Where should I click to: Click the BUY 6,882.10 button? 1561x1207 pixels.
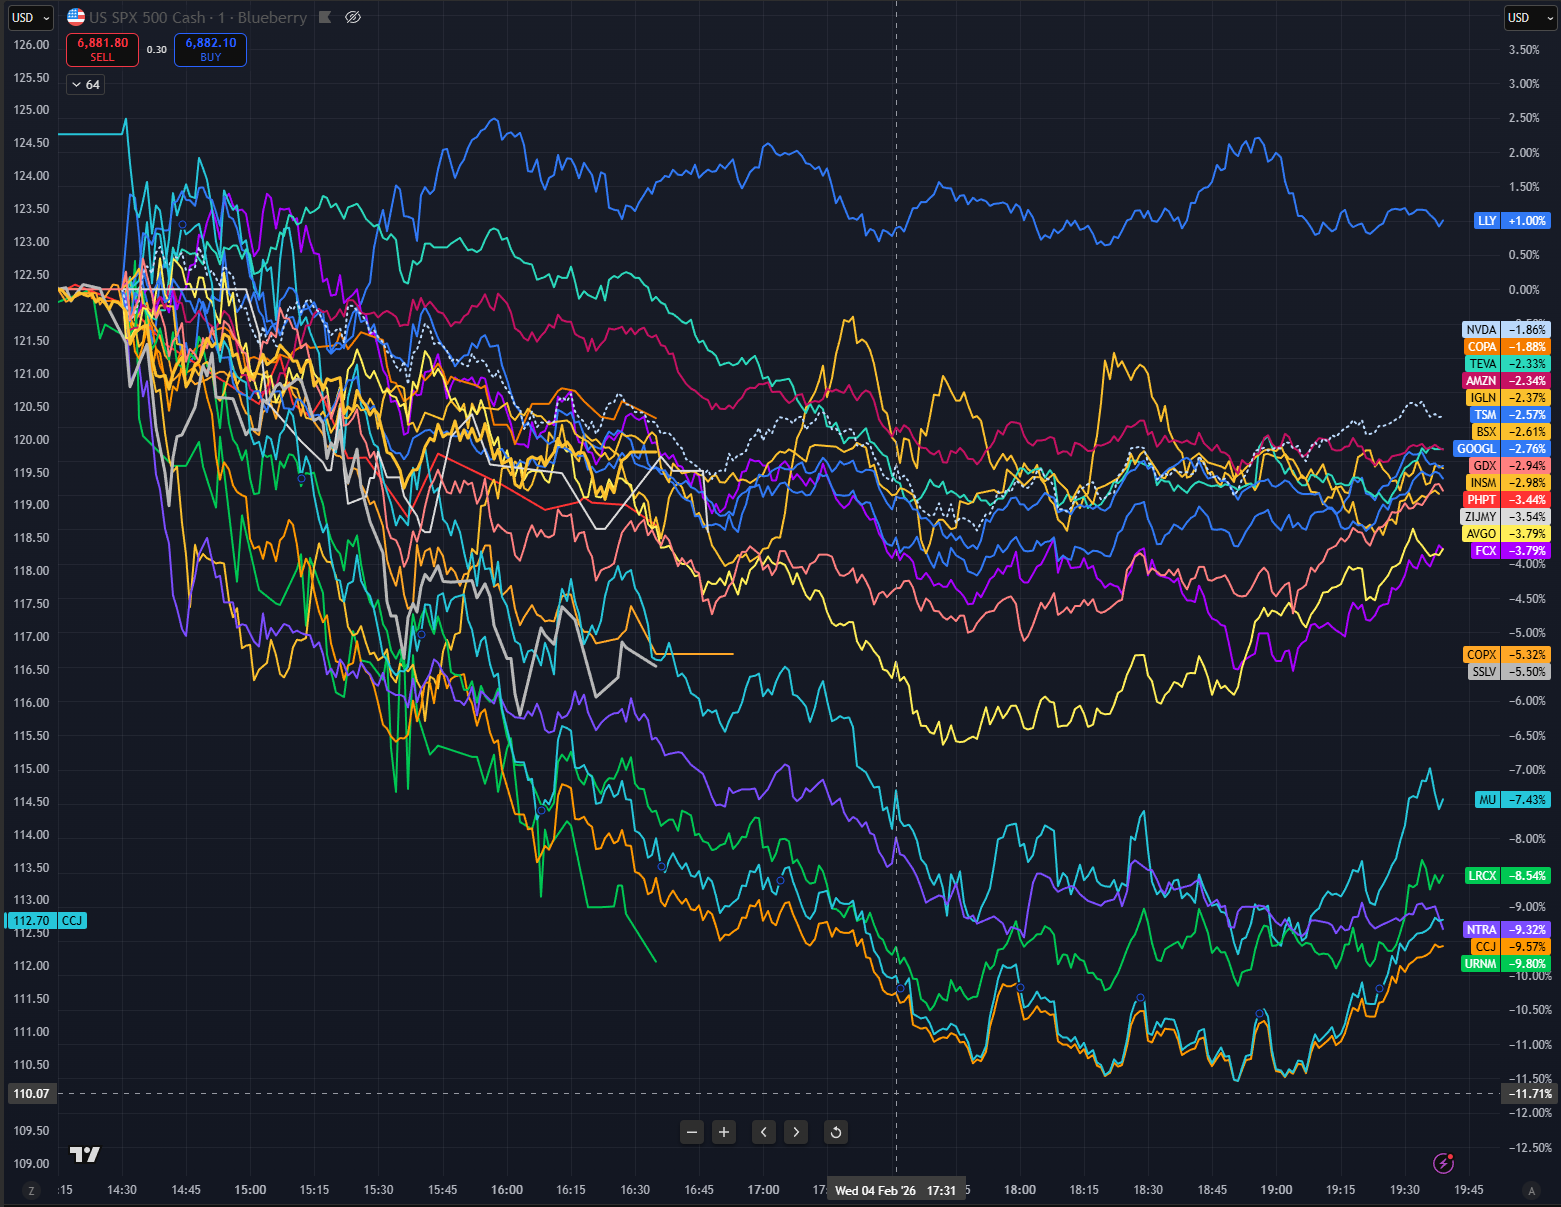pyautogui.click(x=210, y=49)
